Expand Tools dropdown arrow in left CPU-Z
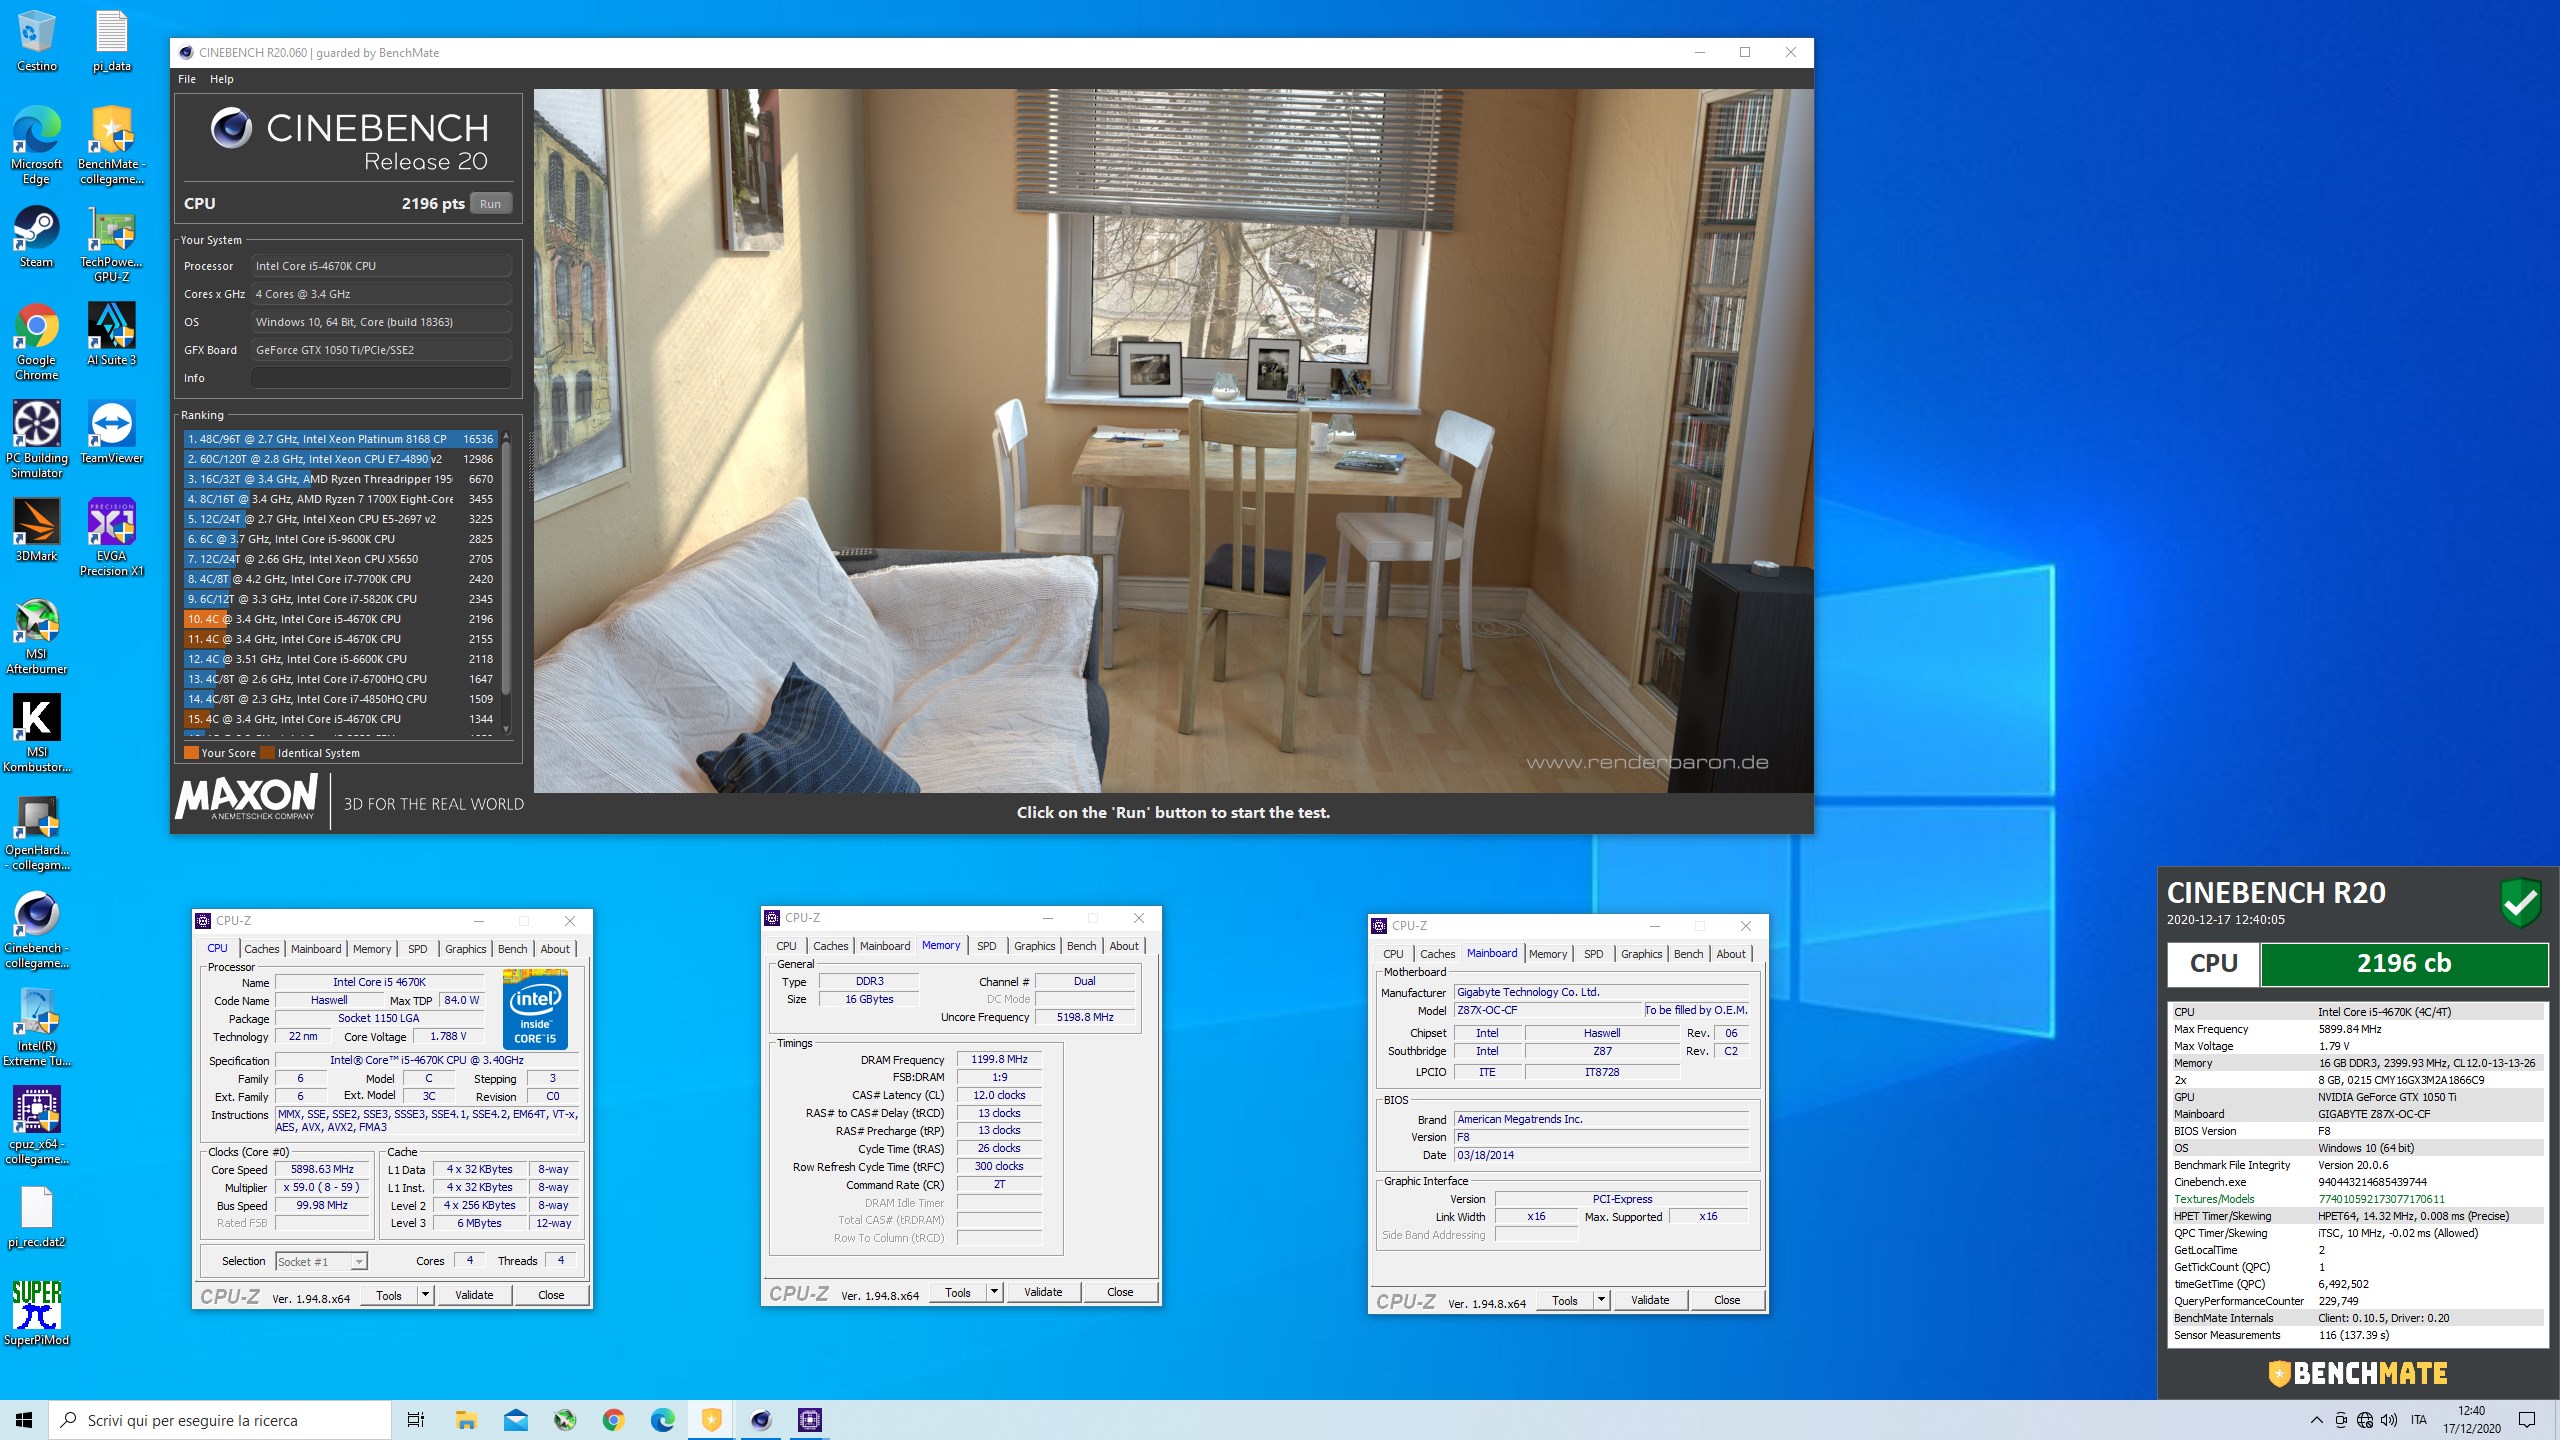2560x1440 pixels. click(425, 1295)
